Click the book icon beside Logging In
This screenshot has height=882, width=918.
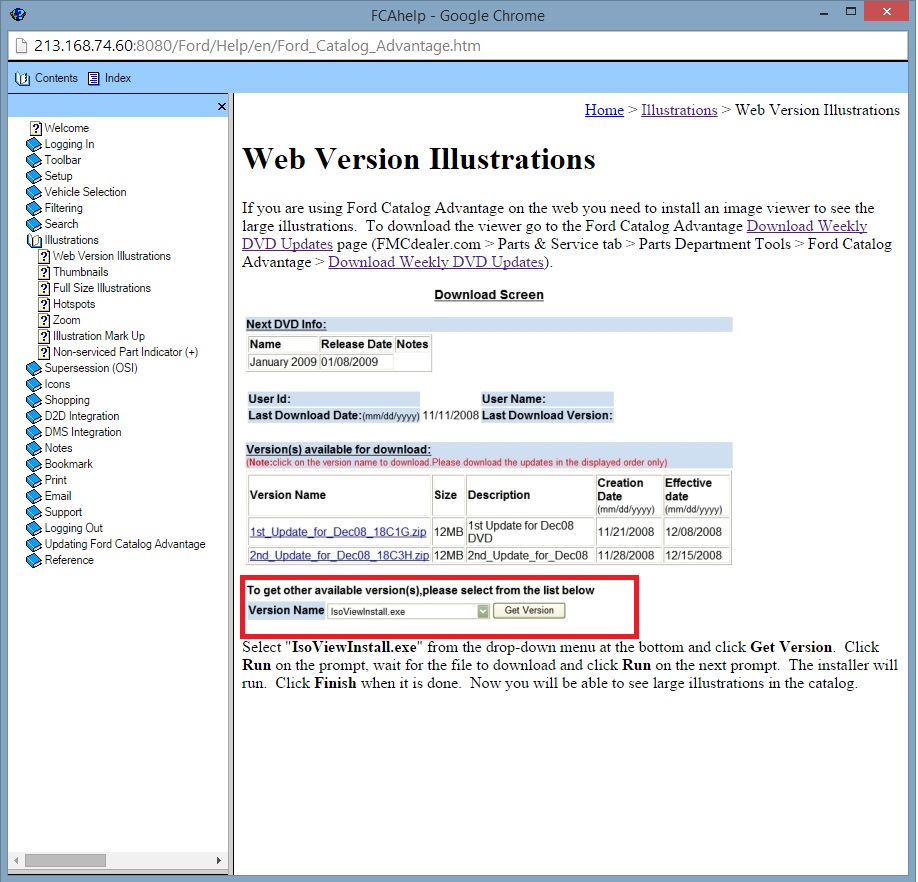34,144
